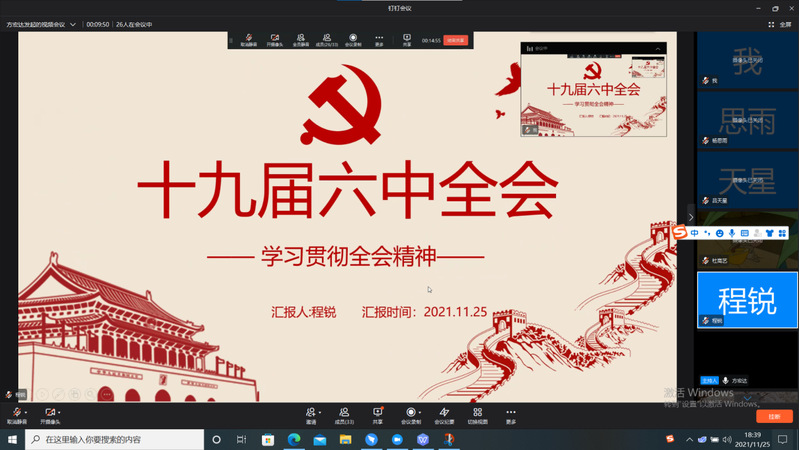Select the 天星 participant video tile
Screen dimensions: 799x450
pyautogui.click(x=747, y=180)
